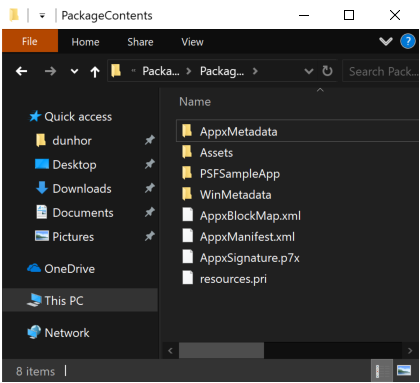Switch to Large icons view in status bar

click(x=404, y=371)
